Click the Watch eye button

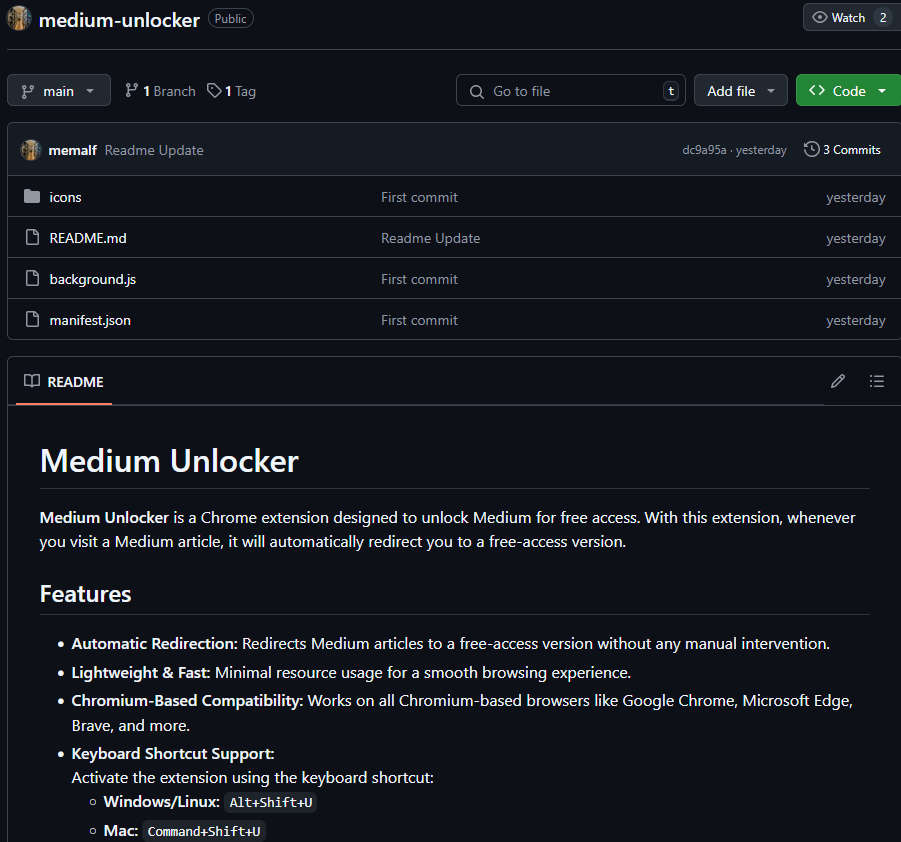(x=852, y=18)
